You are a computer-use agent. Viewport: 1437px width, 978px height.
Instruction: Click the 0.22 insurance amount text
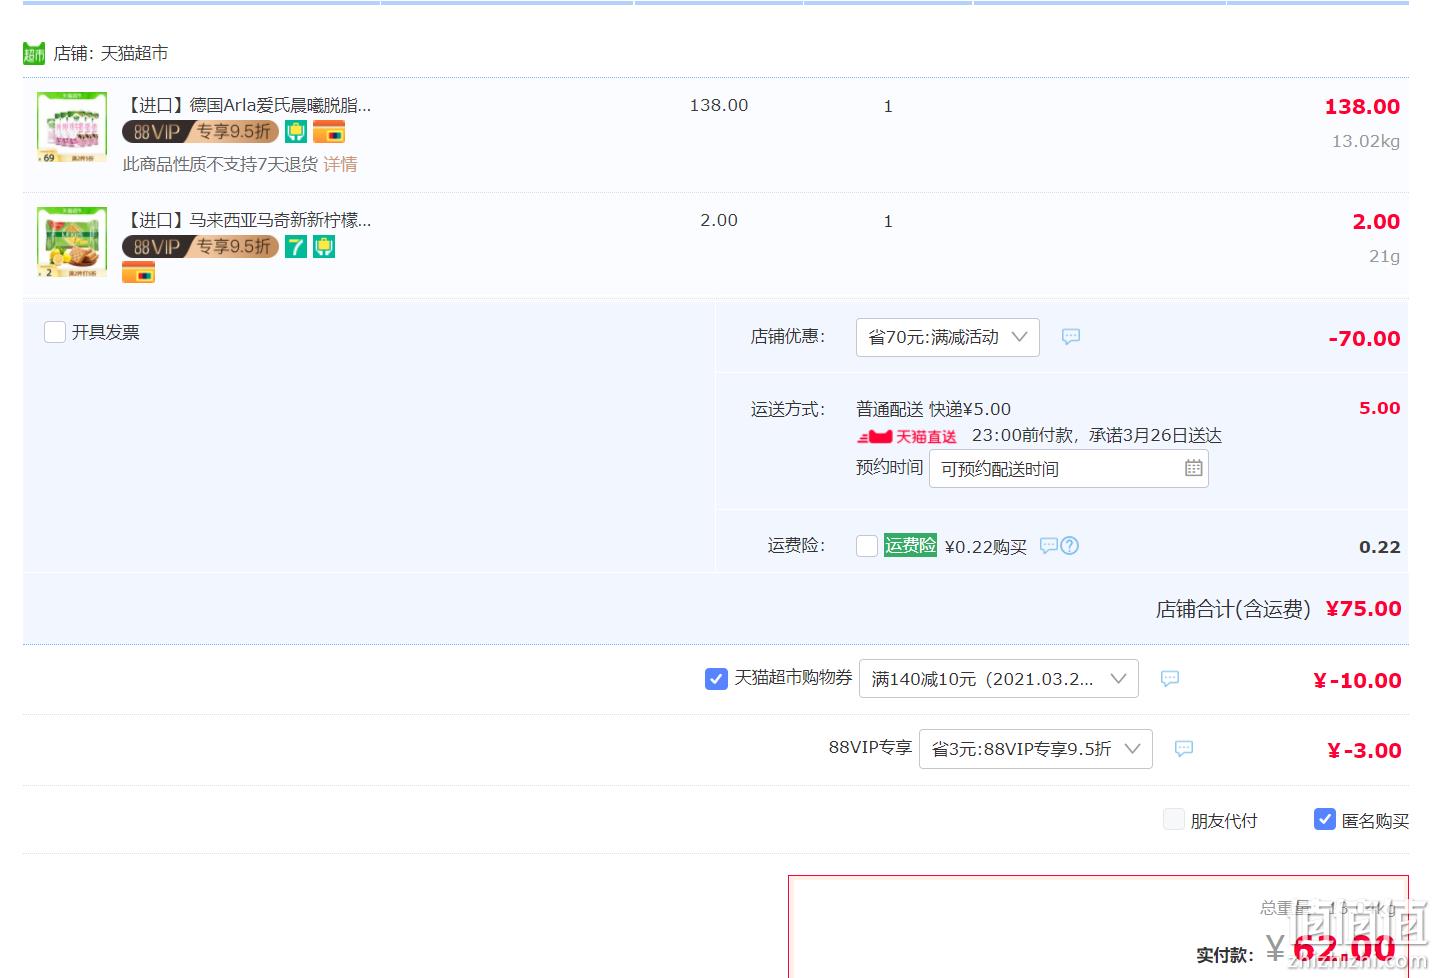[x=1380, y=547]
